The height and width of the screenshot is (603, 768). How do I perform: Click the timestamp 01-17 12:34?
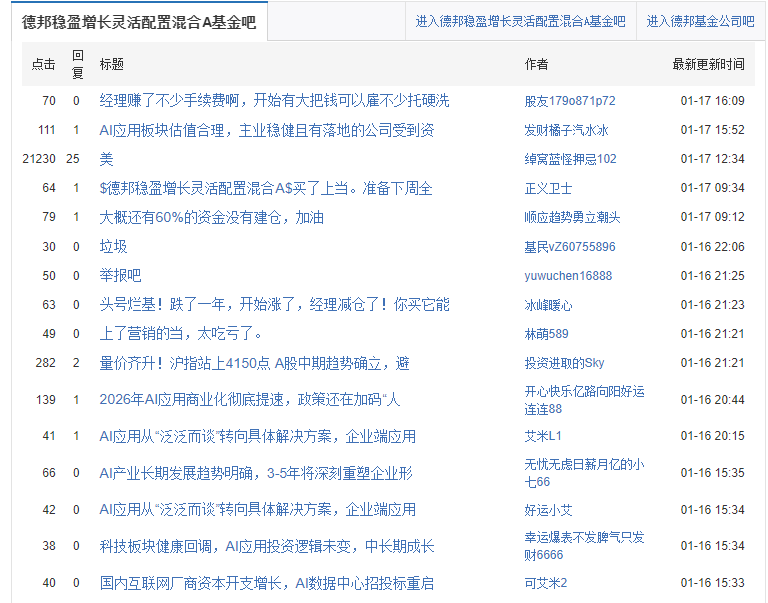tap(713, 159)
